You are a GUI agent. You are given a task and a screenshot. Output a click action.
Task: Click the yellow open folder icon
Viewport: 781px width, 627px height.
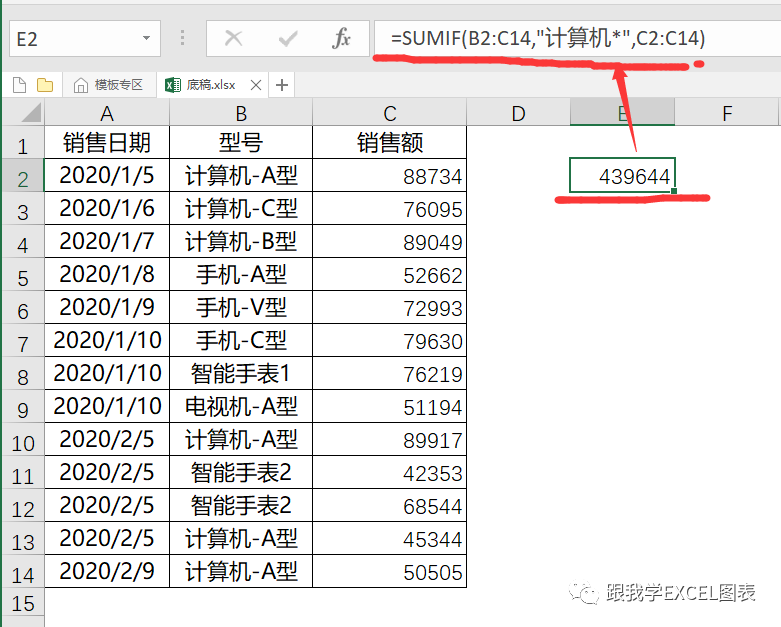45,85
